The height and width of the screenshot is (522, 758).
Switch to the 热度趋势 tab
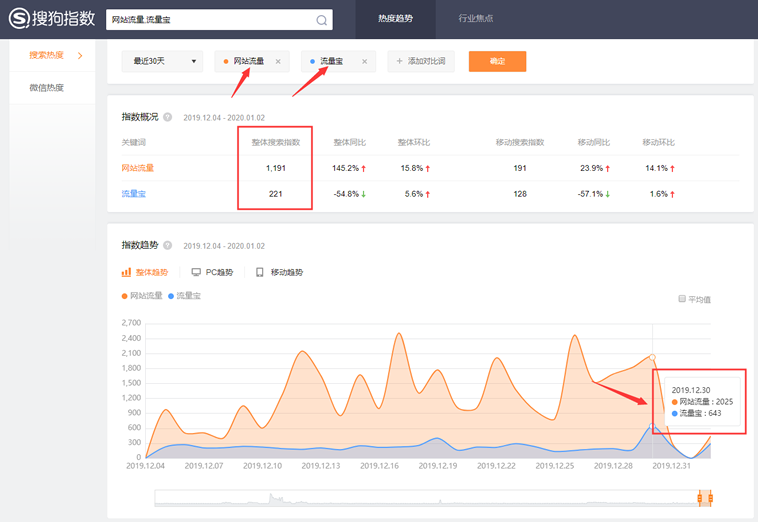click(x=395, y=19)
